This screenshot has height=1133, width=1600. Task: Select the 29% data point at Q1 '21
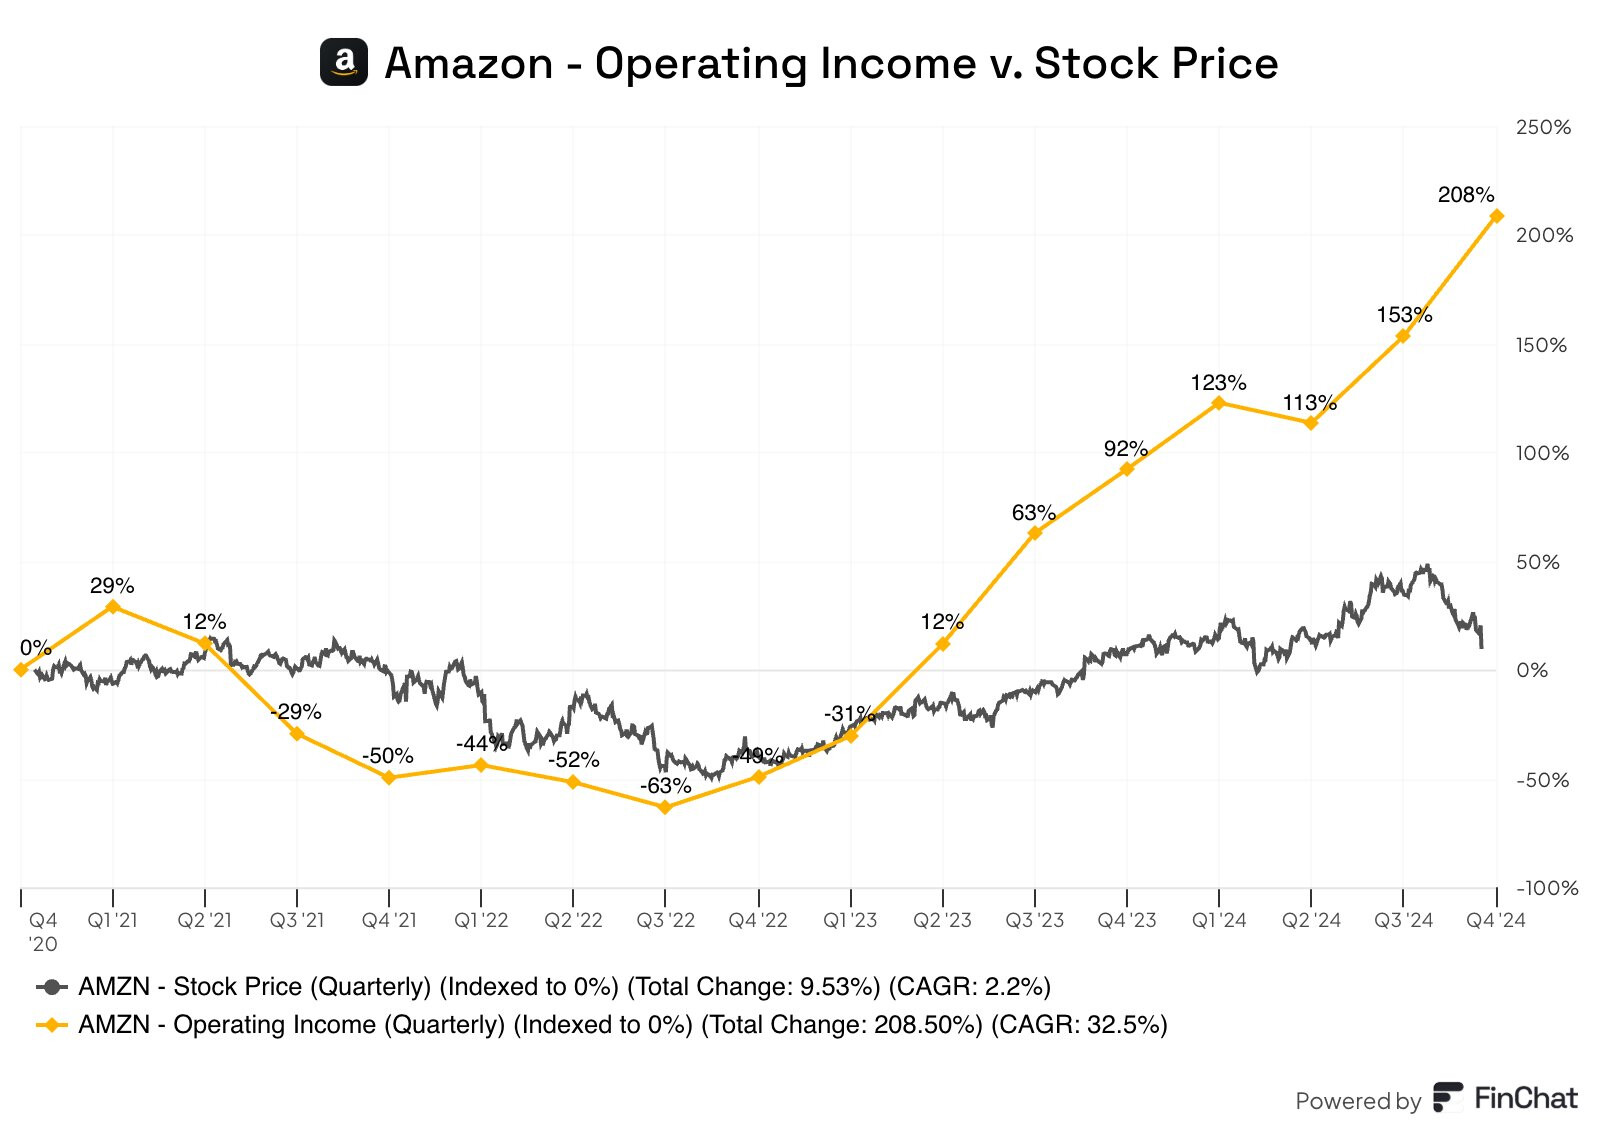coord(113,606)
